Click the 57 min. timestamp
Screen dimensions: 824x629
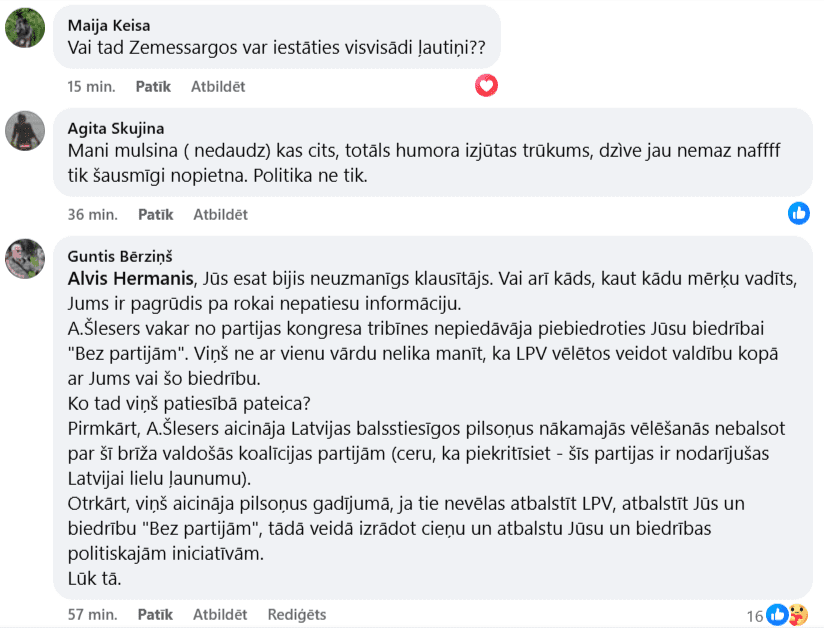click(x=92, y=615)
